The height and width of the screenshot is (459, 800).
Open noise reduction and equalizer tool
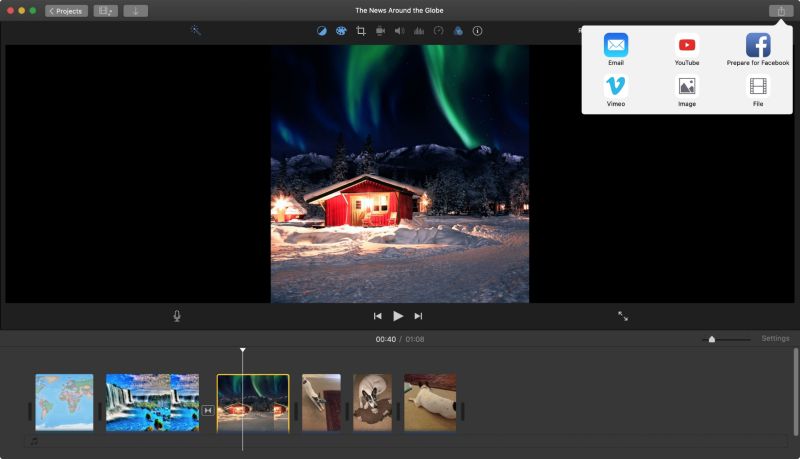coord(419,31)
